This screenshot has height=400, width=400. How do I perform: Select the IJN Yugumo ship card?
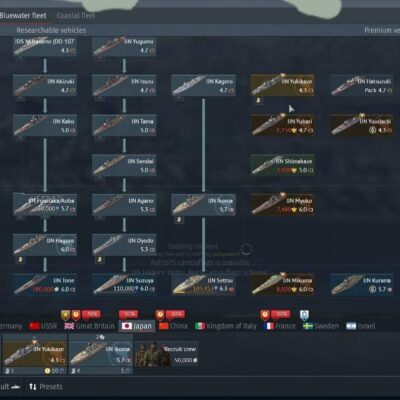click(124, 46)
